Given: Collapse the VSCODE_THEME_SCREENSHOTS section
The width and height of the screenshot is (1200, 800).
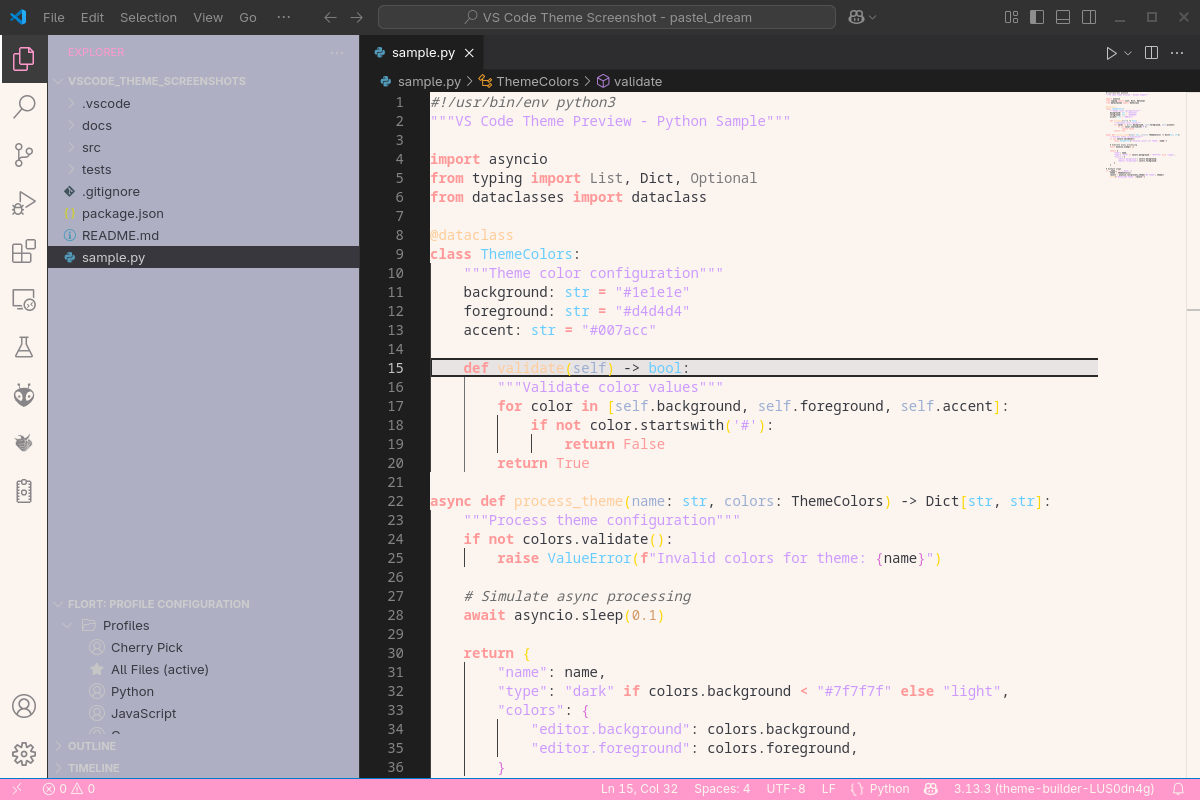Looking at the screenshot, I should (204, 81).
